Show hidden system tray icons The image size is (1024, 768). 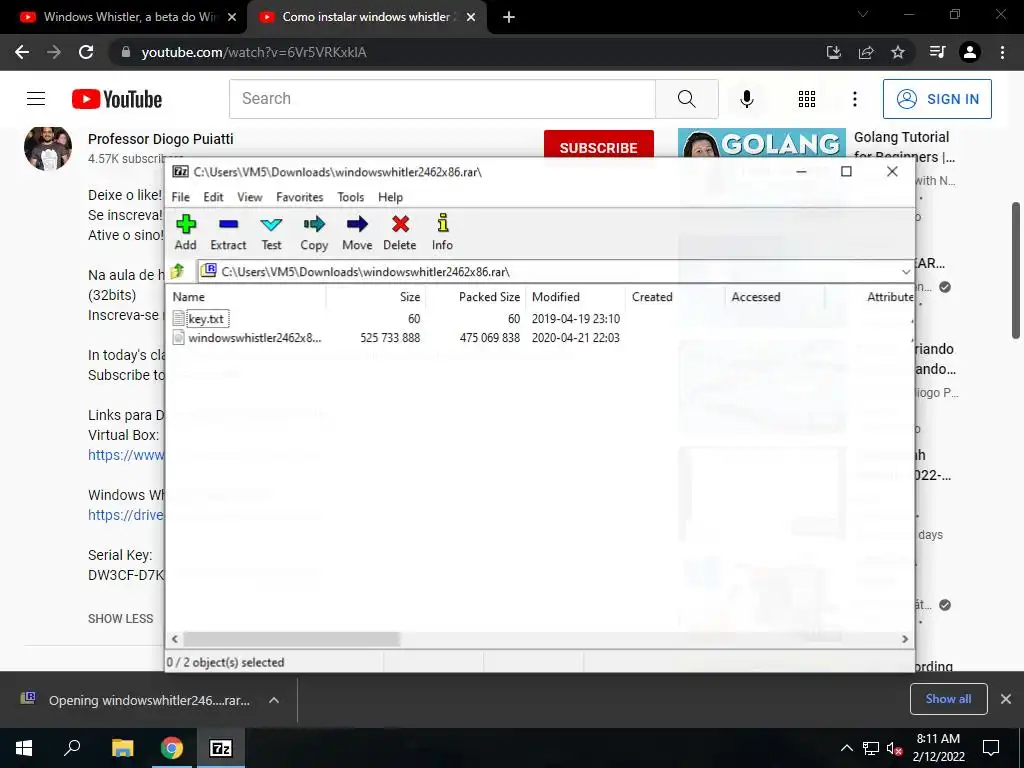(846, 748)
